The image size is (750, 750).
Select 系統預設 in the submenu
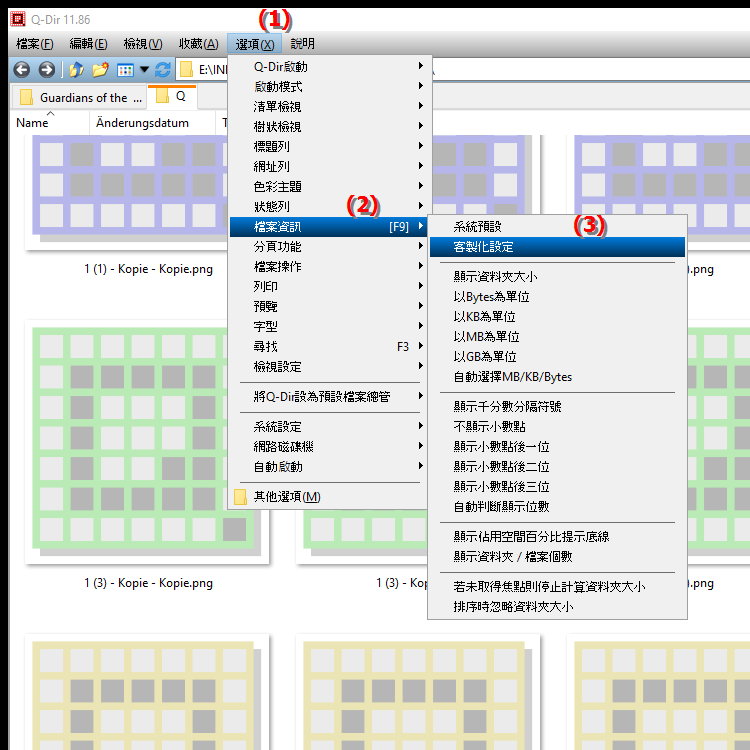(557, 227)
